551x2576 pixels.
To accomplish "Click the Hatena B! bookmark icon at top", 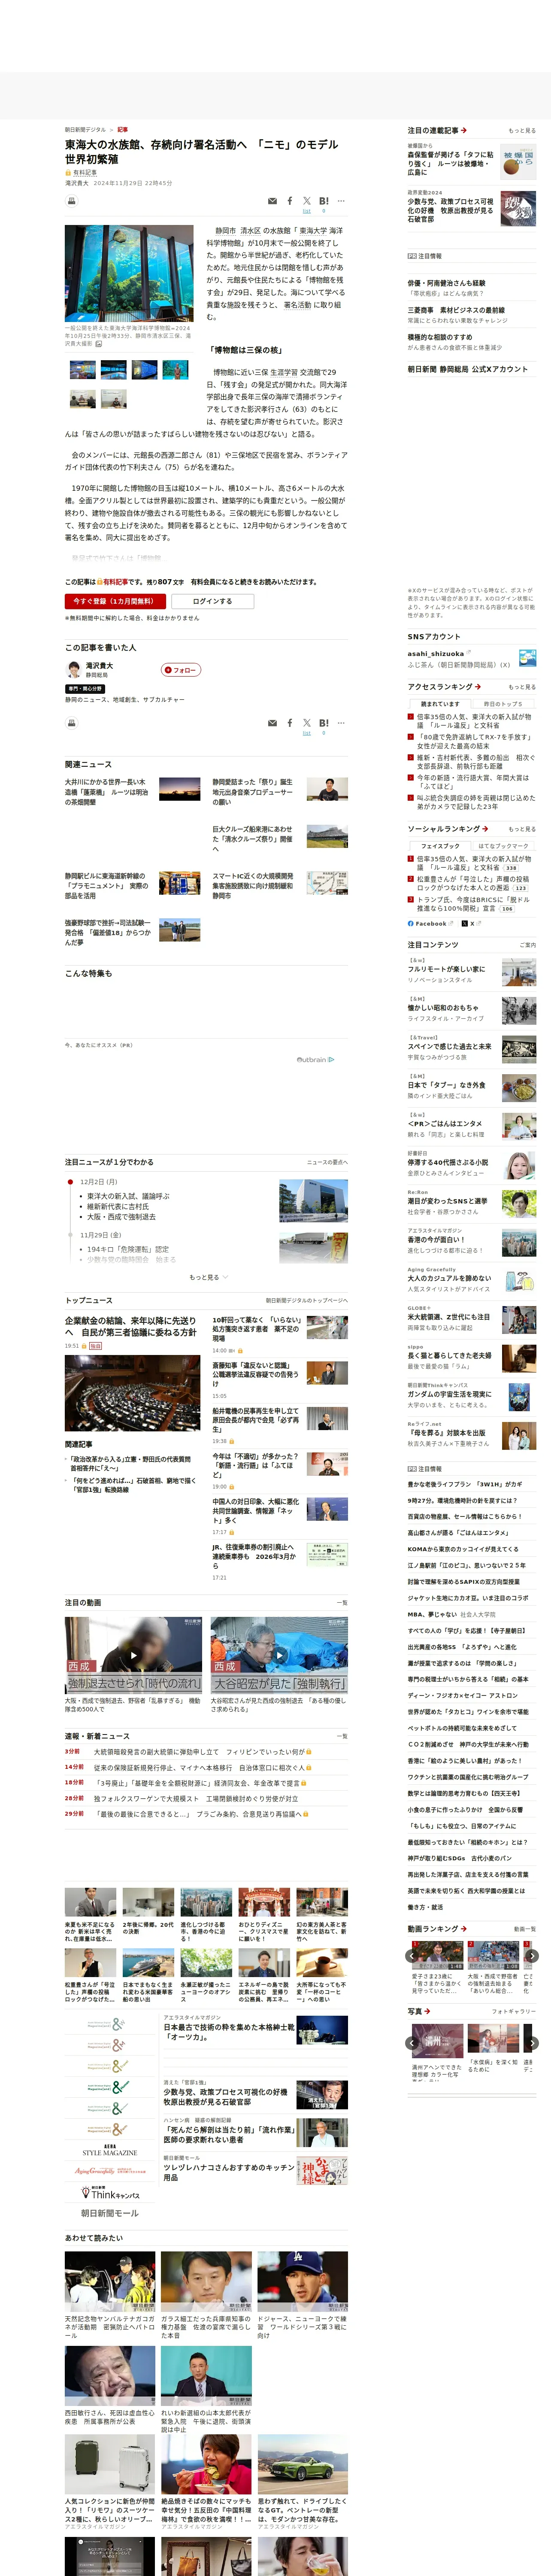I will pos(323,201).
